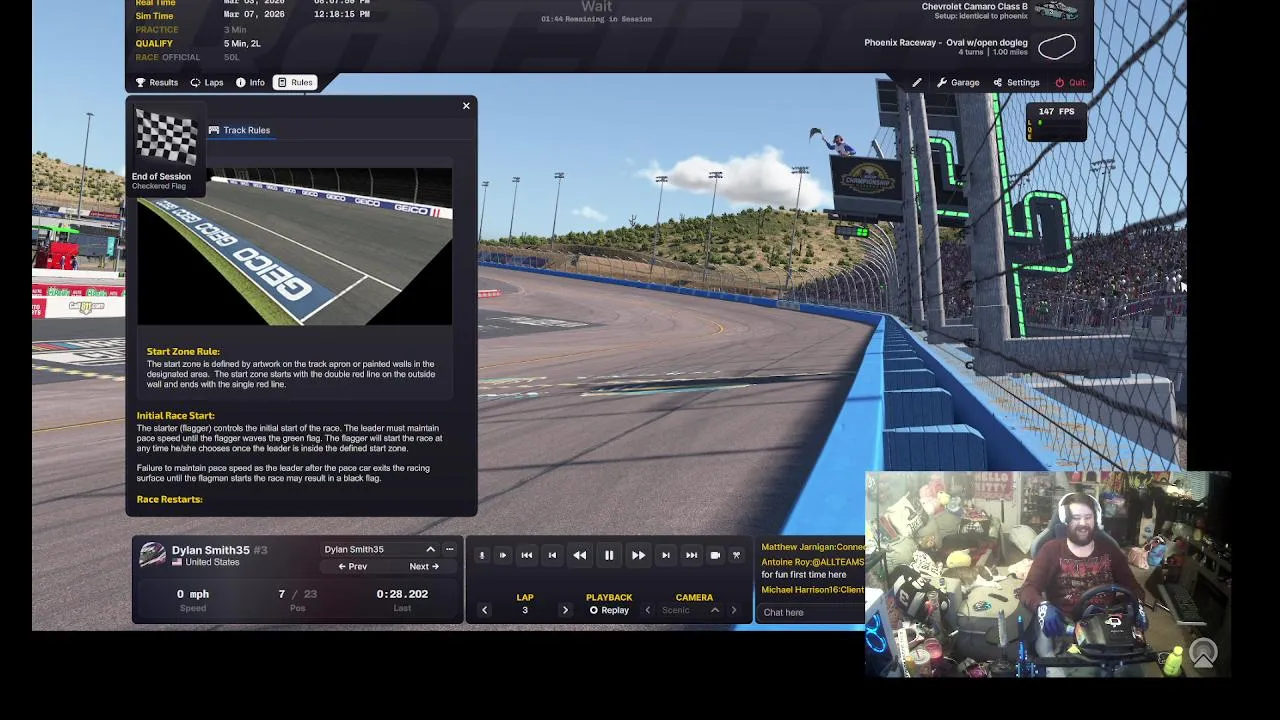Click the Dylan Smith35 helmet icon

click(x=152, y=555)
